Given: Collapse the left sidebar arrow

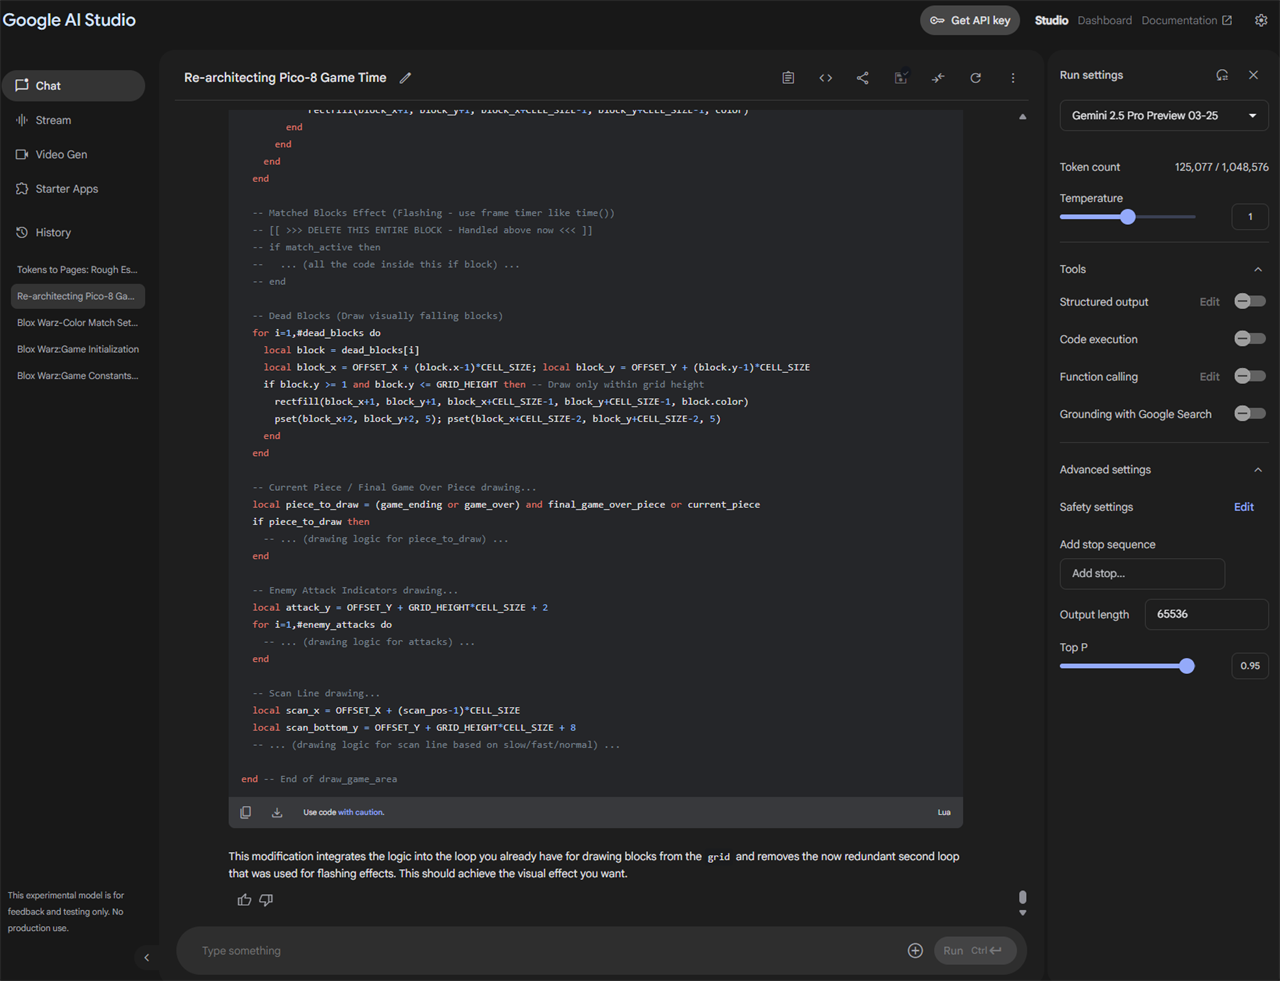Looking at the screenshot, I should pyautogui.click(x=147, y=958).
